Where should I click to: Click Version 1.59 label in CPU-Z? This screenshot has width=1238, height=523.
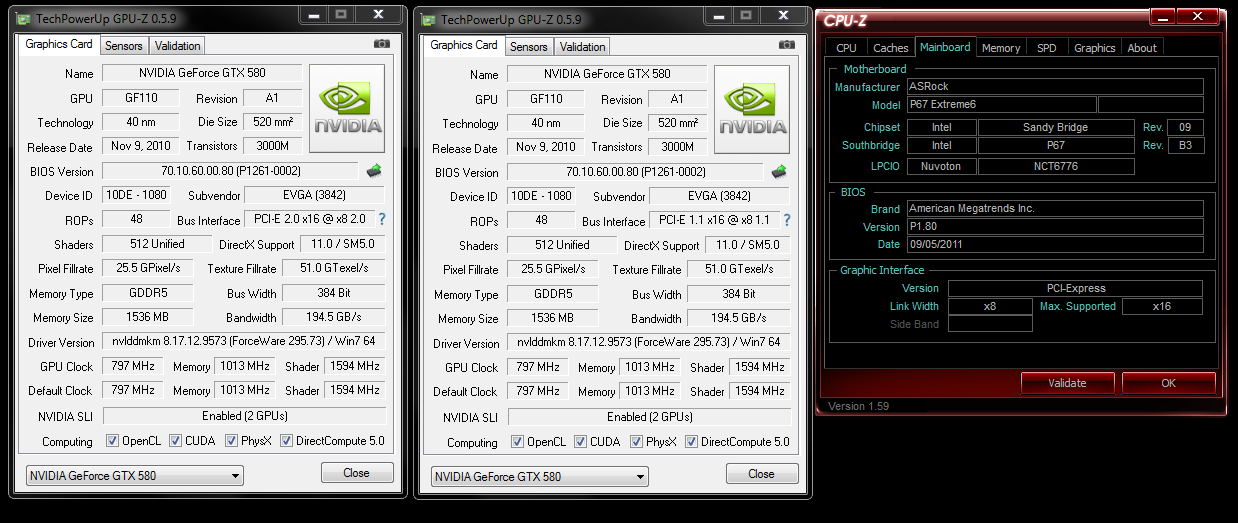(x=859, y=406)
